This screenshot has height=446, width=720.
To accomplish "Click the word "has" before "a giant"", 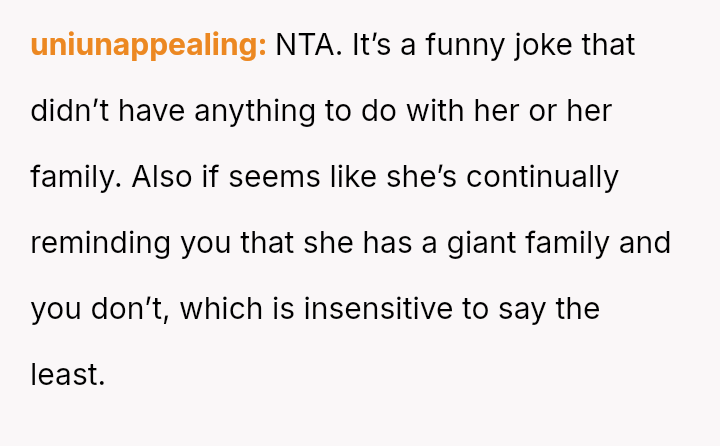I will (392, 244).
